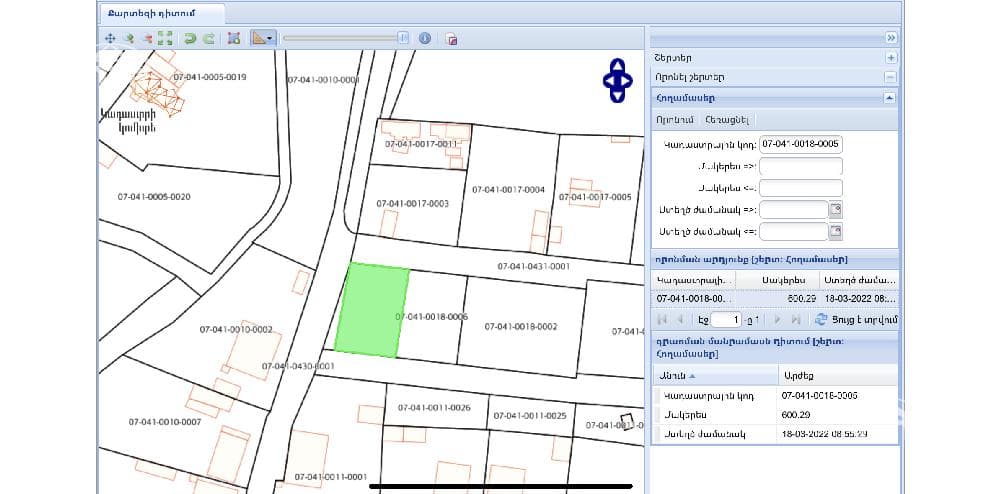Click the value 600.29 in details grid
Viewport: 1000px width, 494px height.
coord(796,415)
